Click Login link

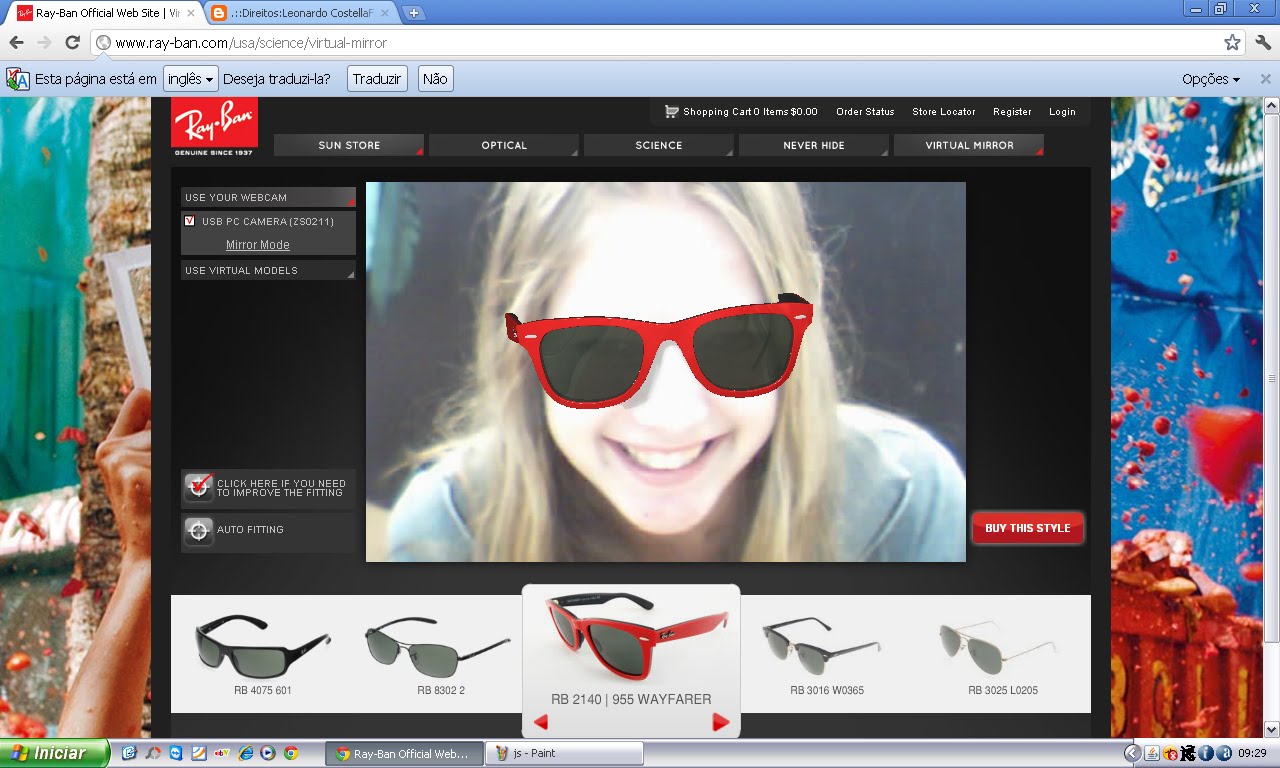[1062, 112]
